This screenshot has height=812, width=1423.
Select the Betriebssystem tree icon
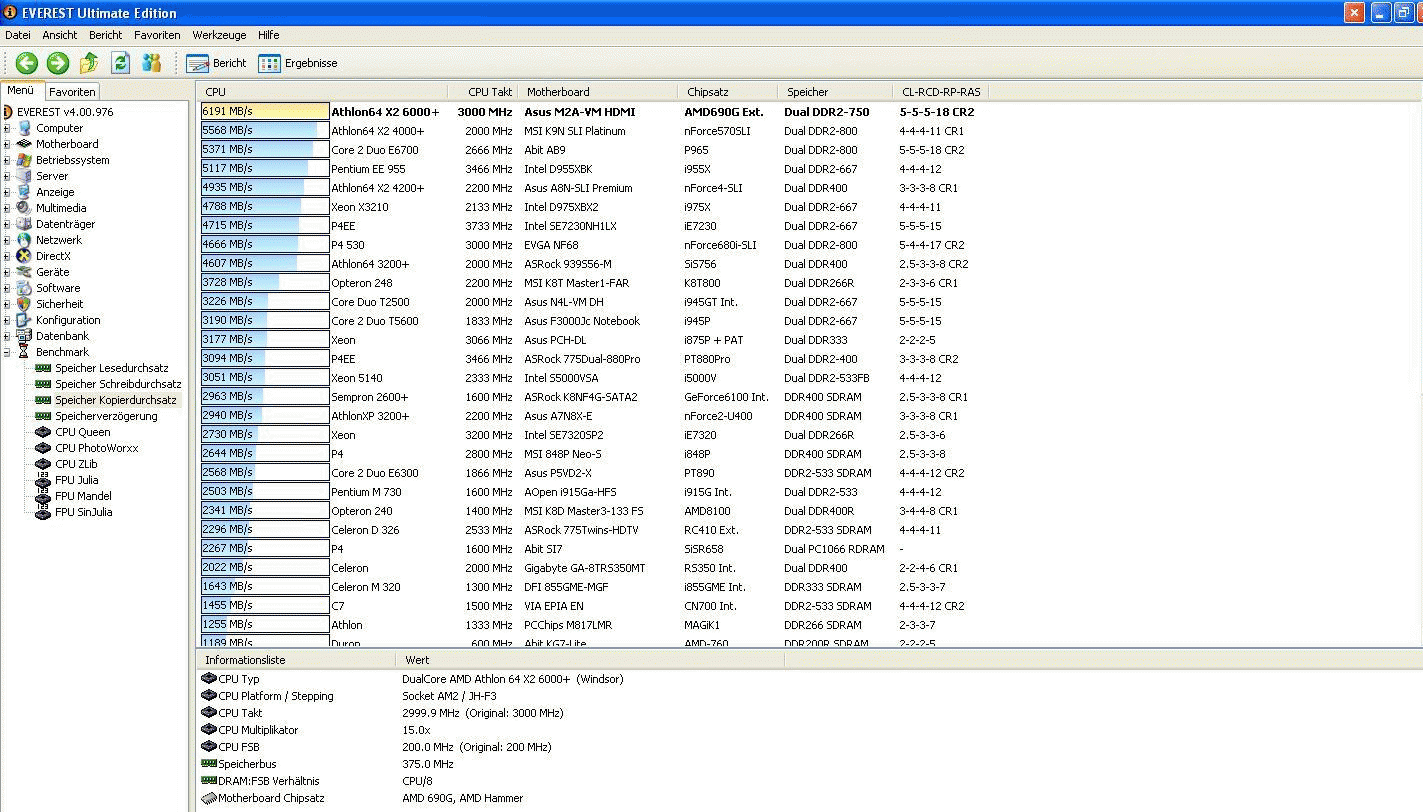coord(25,160)
